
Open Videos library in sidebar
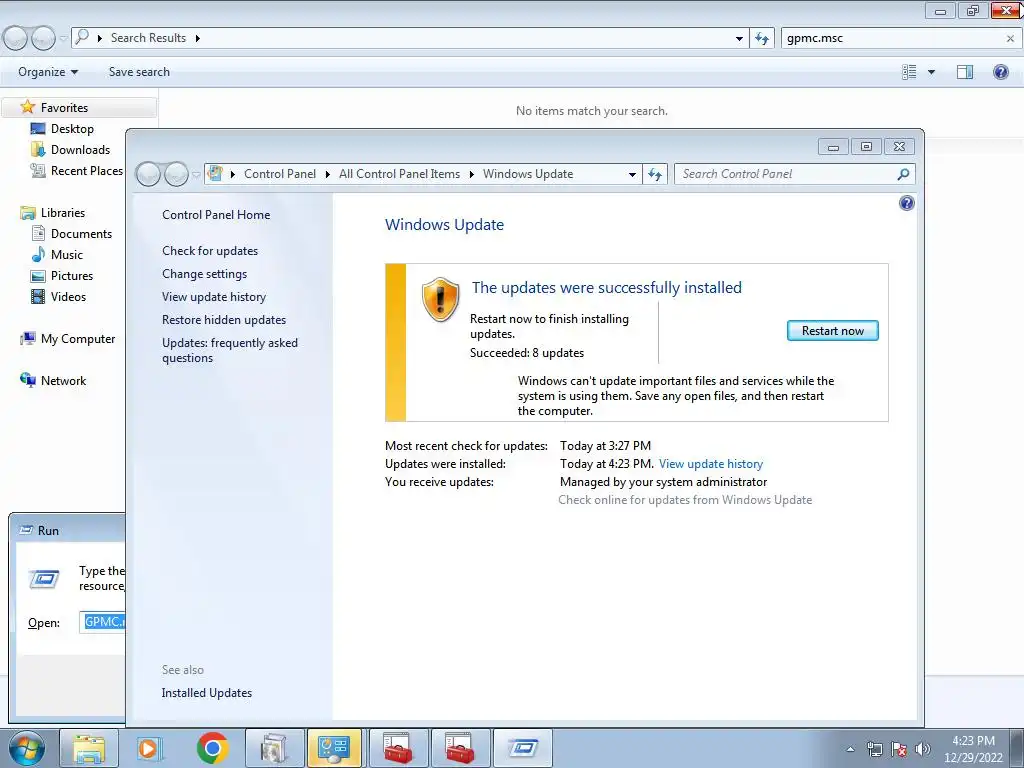(x=68, y=296)
